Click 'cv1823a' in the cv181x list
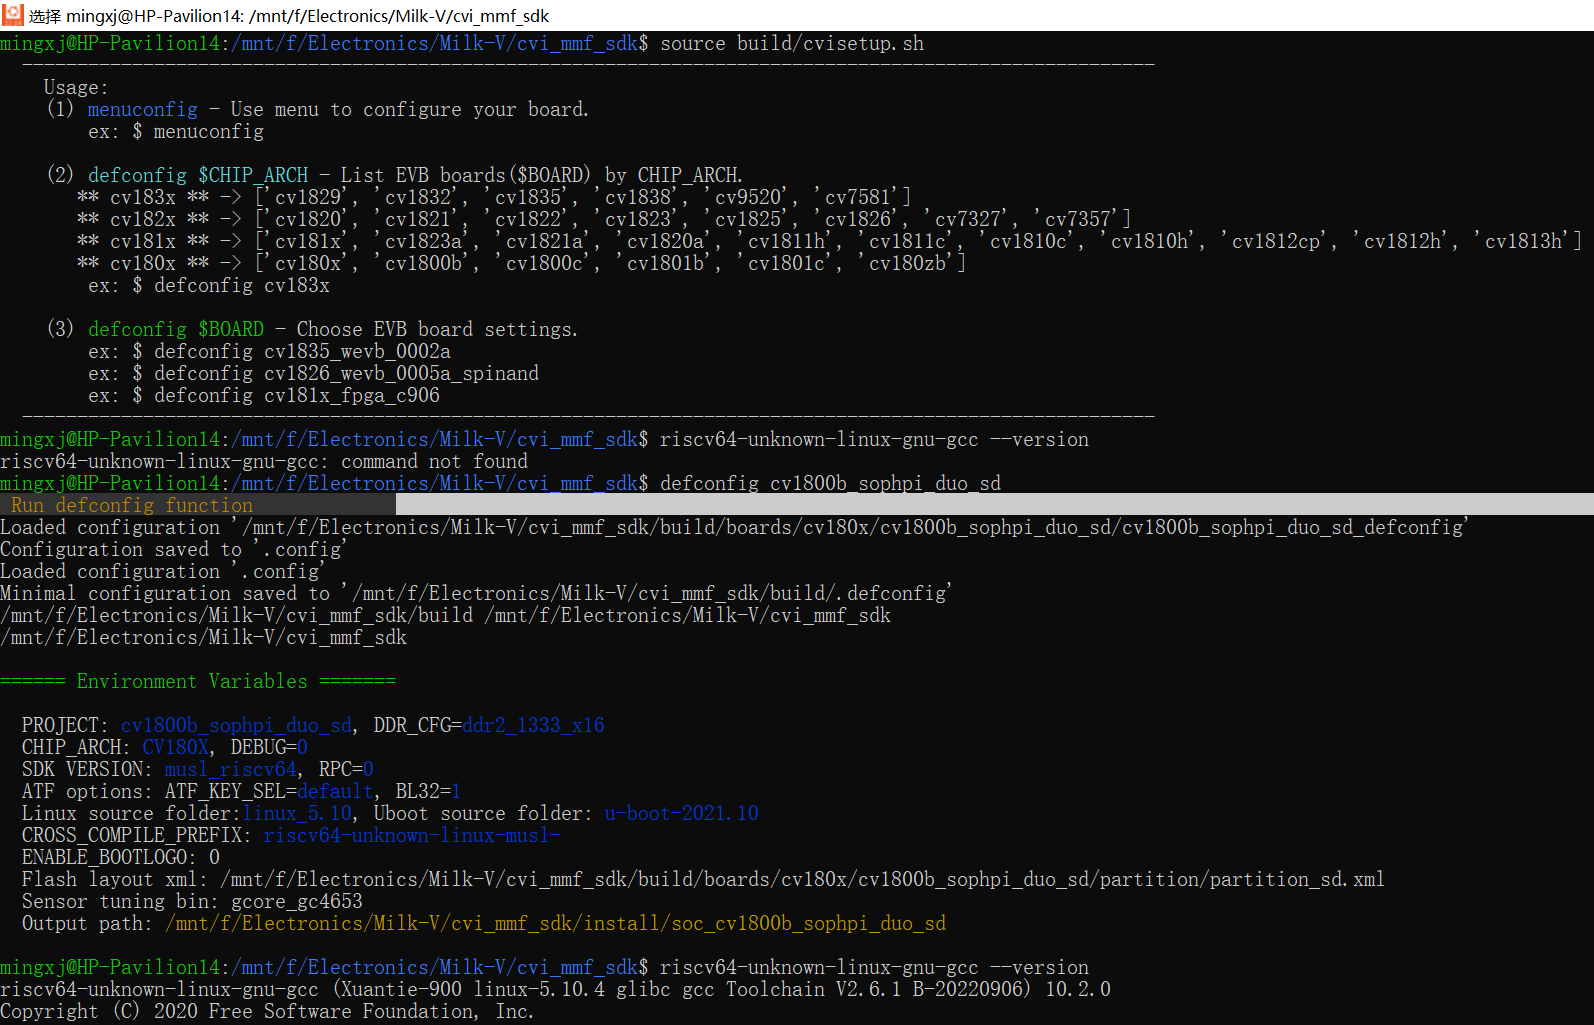The width and height of the screenshot is (1594, 1025). 424,242
